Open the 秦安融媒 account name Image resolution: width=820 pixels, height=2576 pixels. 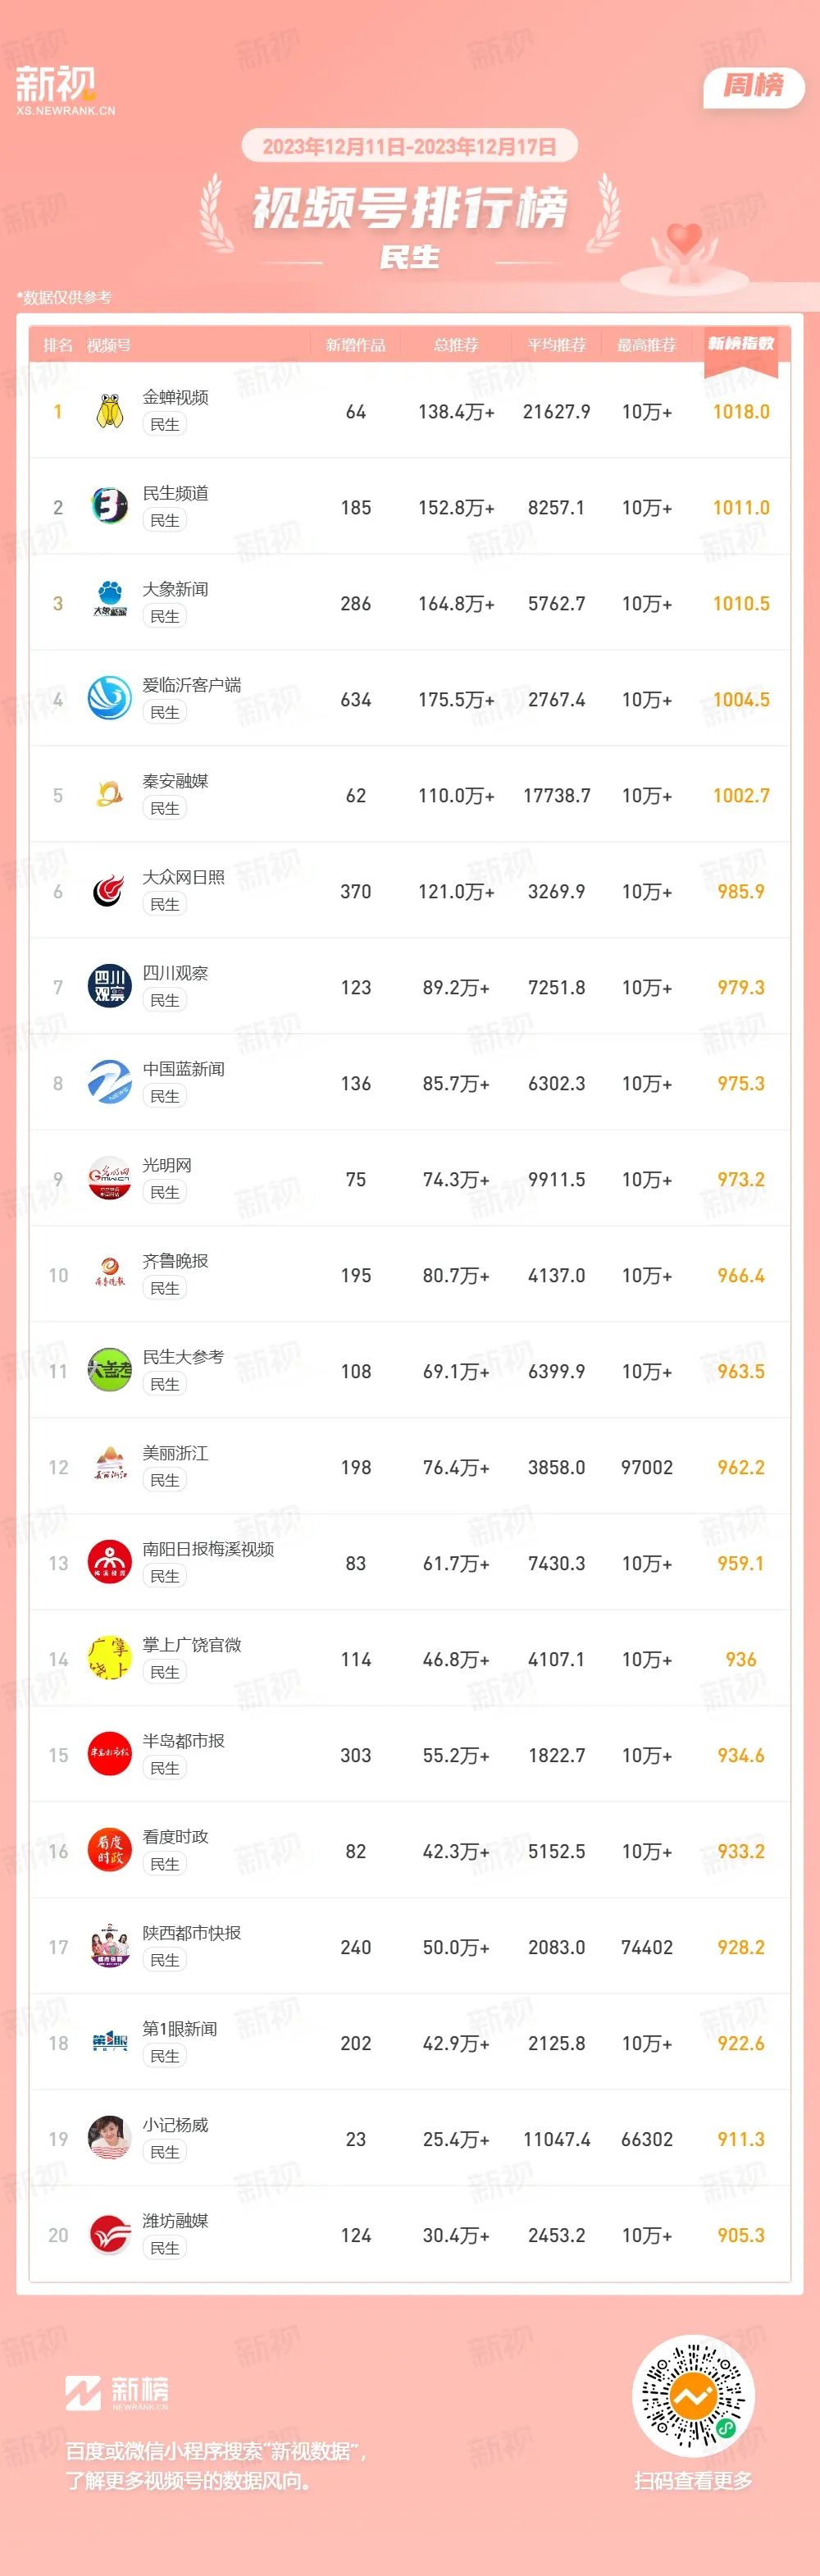point(175,781)
